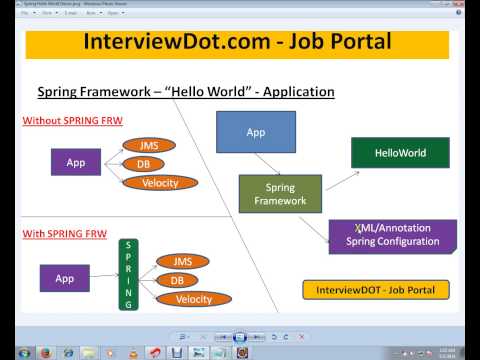Click the DB oval under Without SPRING FRW
480x360 pixels.
143,164
